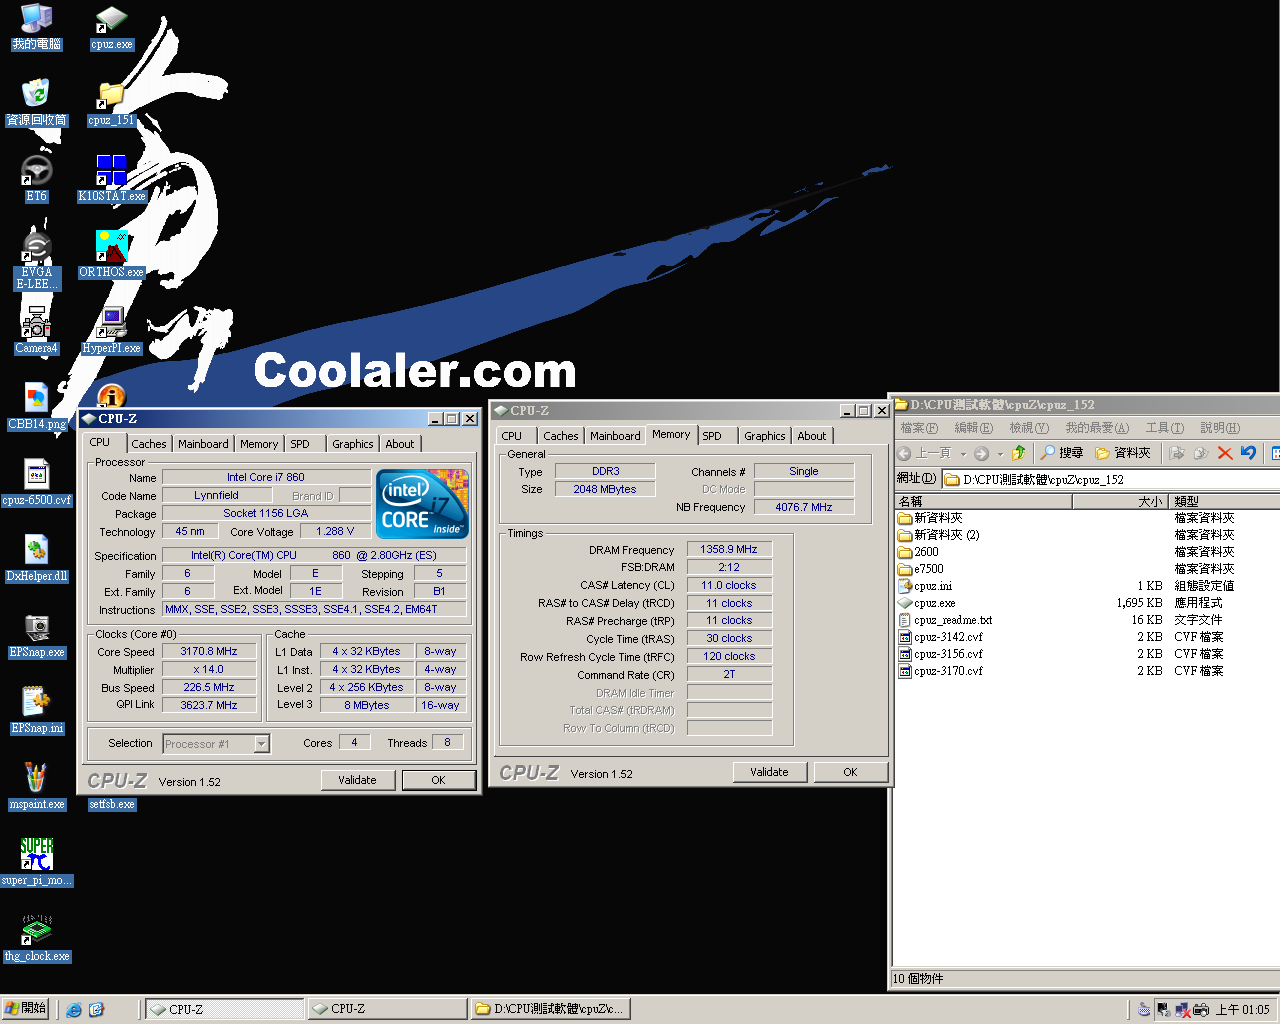Image resolution: width=1280 pixels, height=1024 pixels.
Task: Open the Explorer 我的最愛(A) menu
Action: tap(1097, 428)
